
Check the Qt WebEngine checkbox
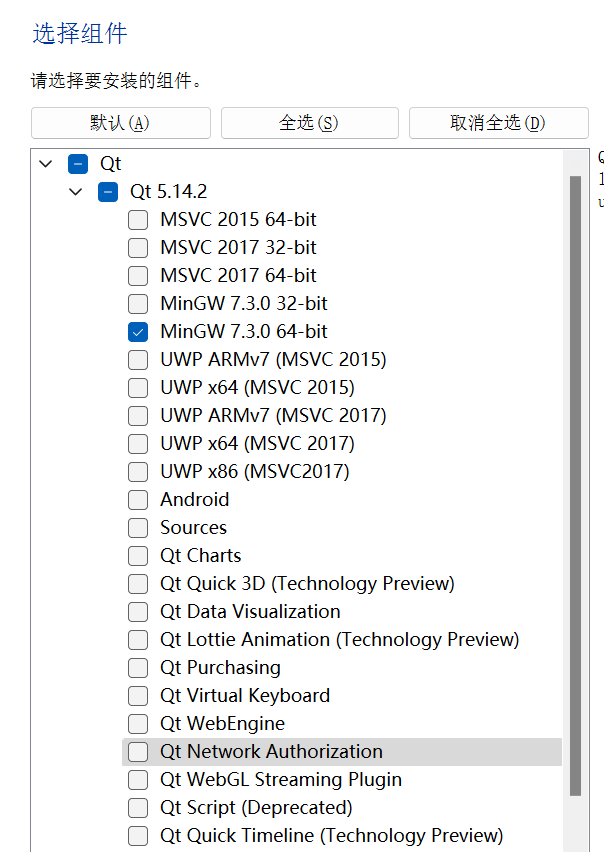138,724
